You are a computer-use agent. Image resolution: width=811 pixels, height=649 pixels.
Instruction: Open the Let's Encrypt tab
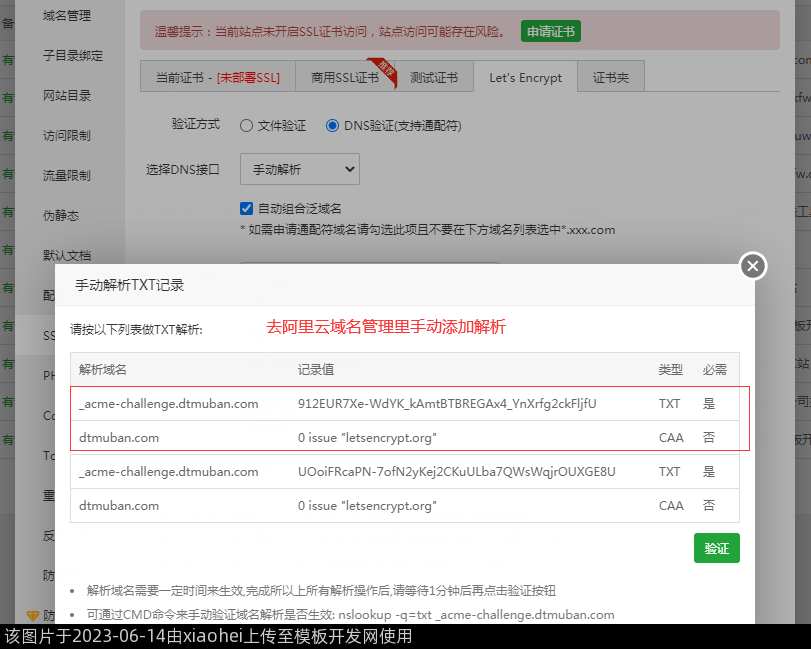pyautogui.click(x=525, y=77)
